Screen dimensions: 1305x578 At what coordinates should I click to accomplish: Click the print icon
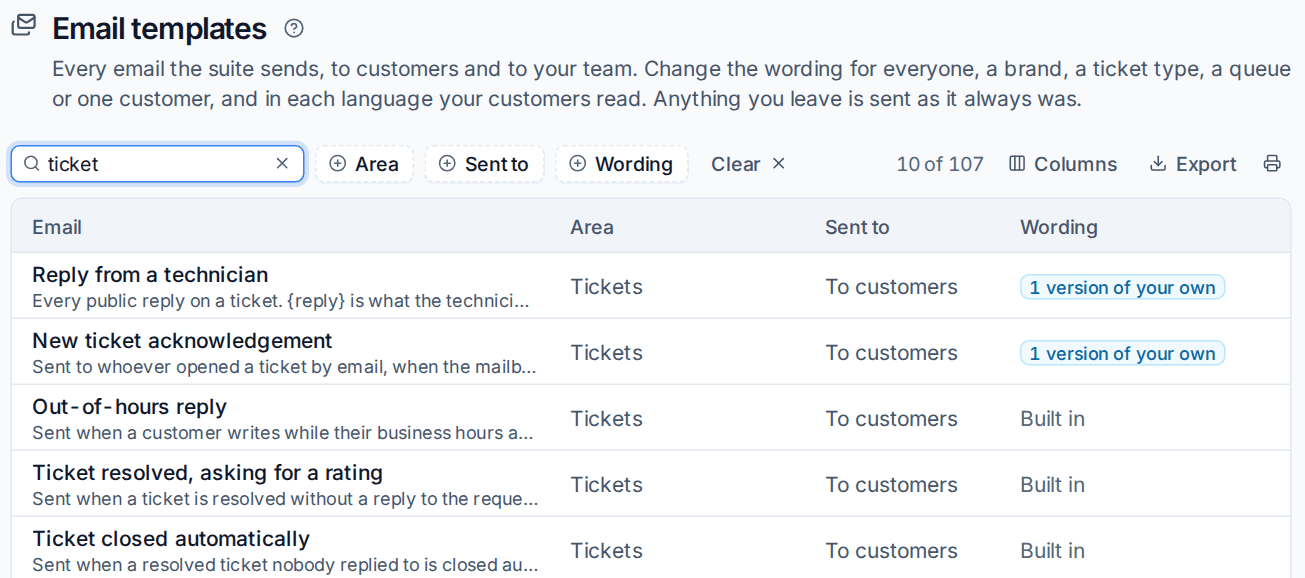[x=1272, y=164]
